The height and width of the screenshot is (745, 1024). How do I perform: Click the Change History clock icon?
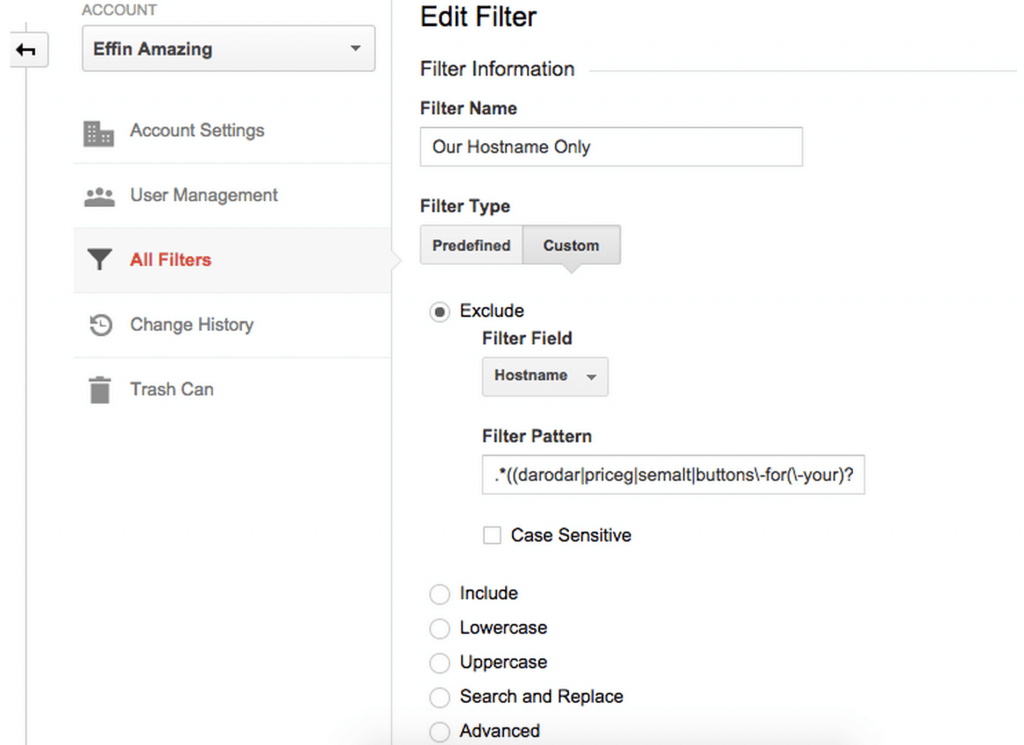101,325
